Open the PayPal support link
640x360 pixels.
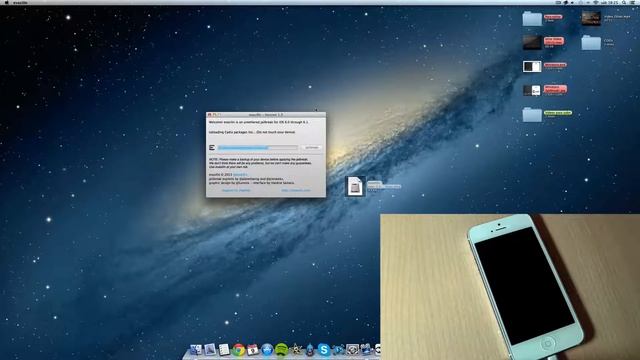pyautogui.click(x=236, y=190)
